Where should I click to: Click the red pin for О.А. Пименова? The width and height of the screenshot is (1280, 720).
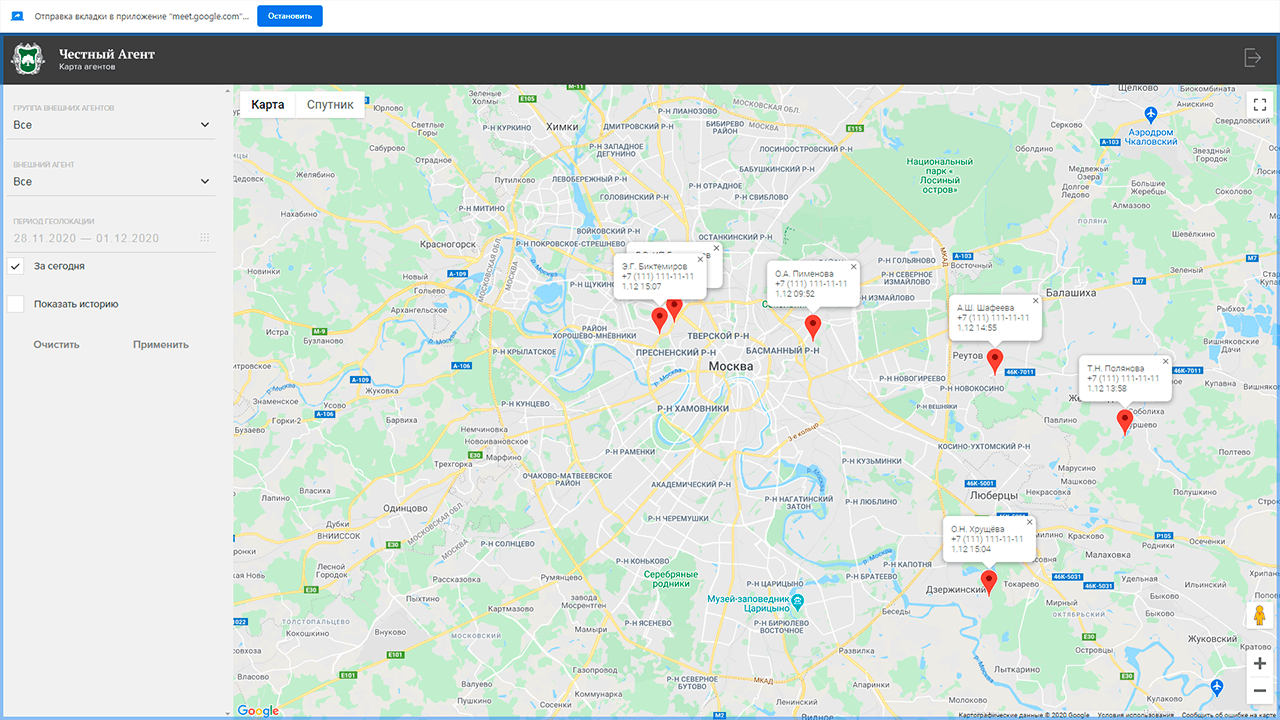pyautogui.click(x=813, y=328)
